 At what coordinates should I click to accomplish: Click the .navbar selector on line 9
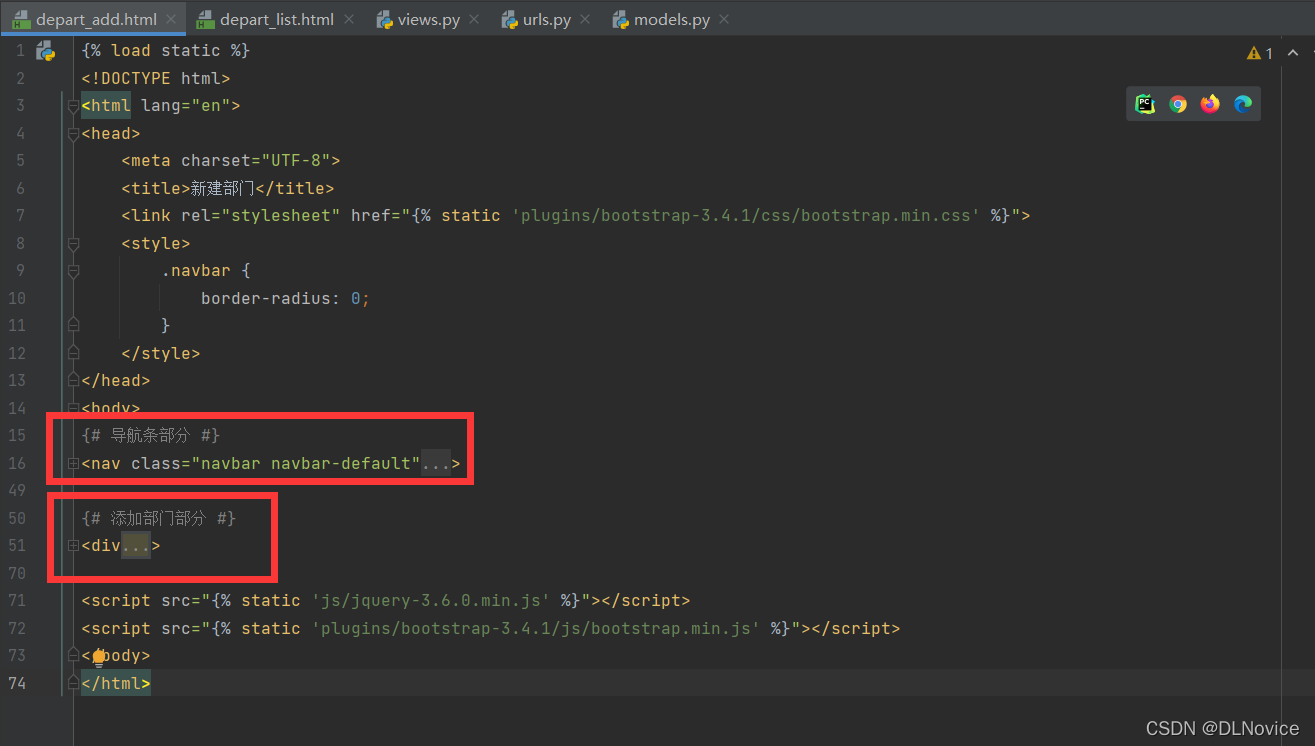coord(196,270)
